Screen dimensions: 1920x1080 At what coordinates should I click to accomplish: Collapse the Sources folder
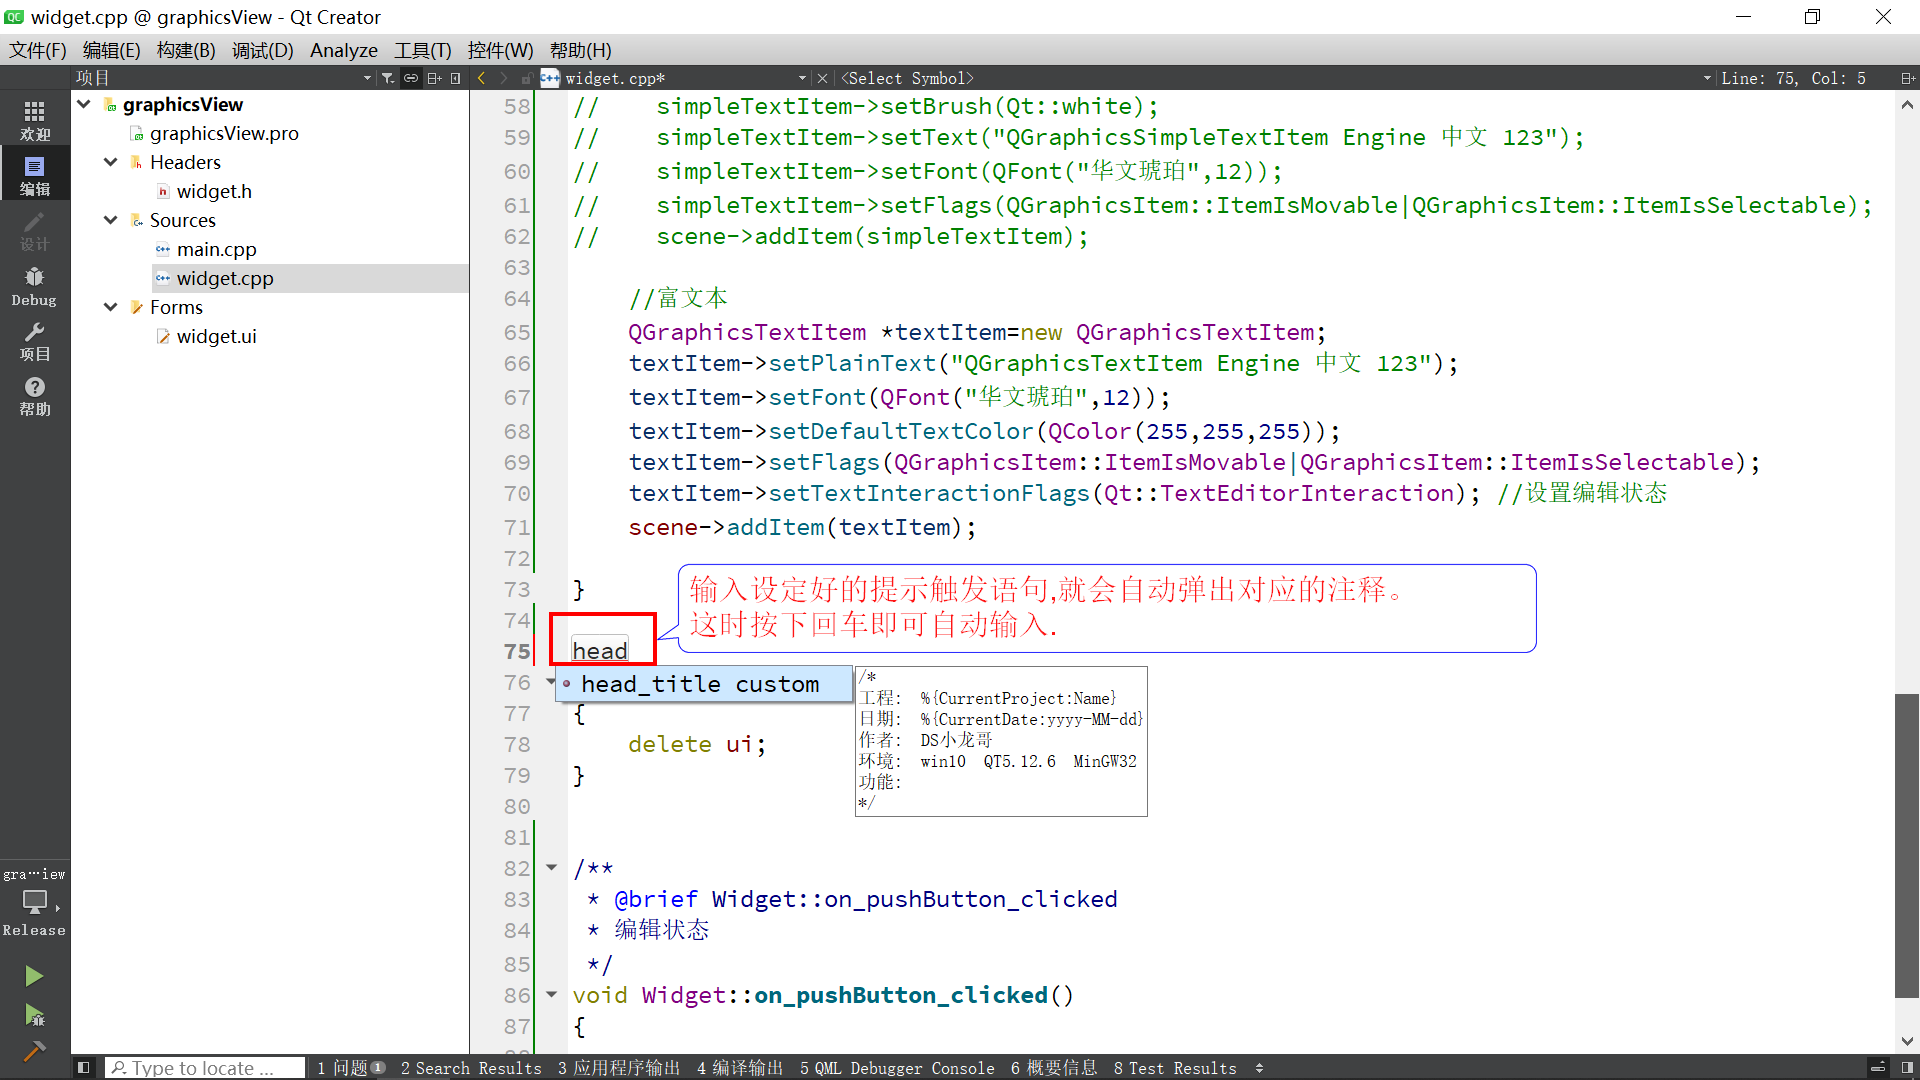[111, 220]
